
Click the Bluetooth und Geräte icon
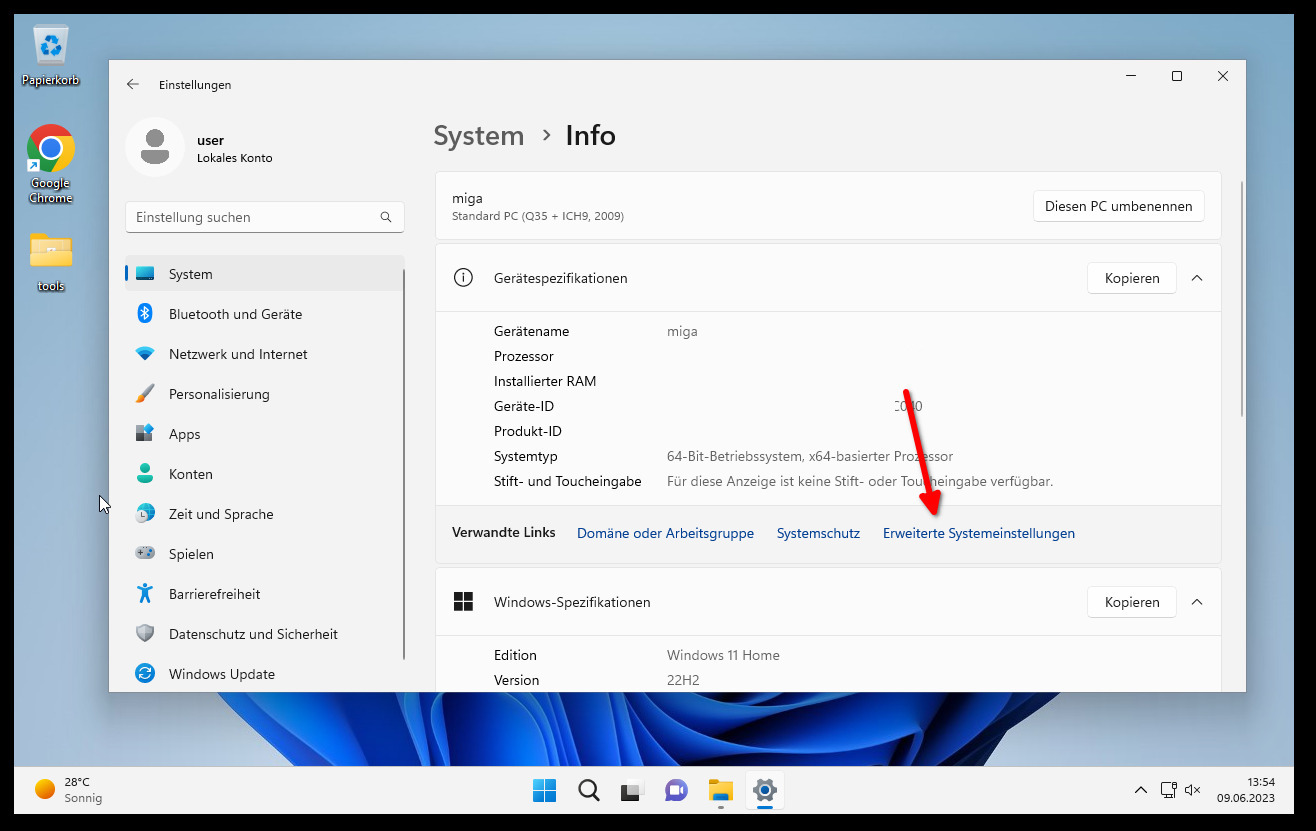click(x=145, y=314)
